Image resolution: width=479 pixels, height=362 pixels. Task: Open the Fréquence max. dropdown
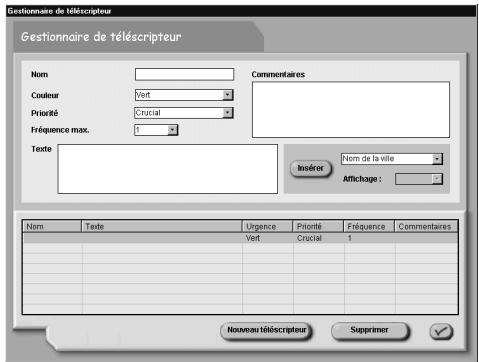tap(156, 130)
